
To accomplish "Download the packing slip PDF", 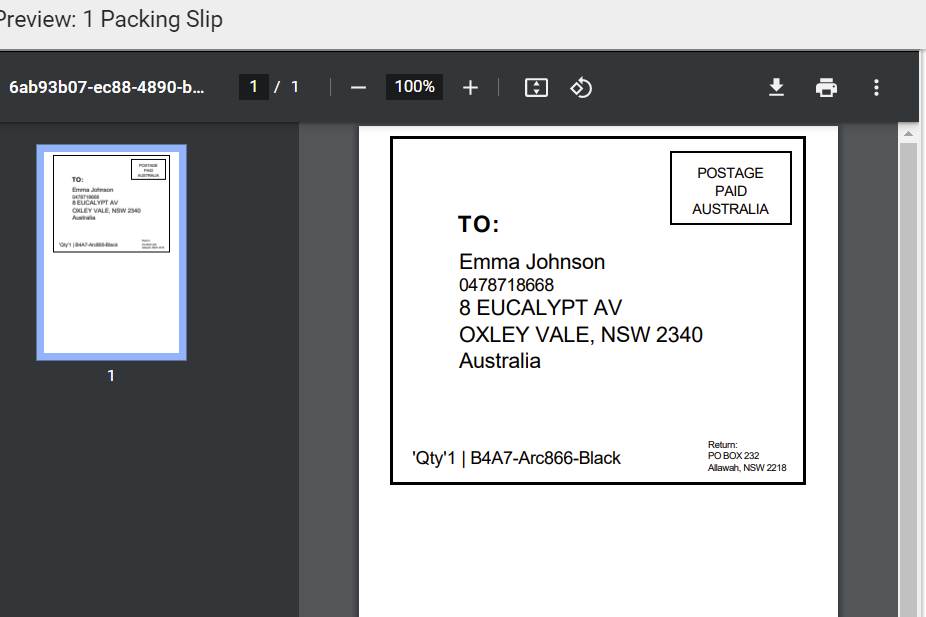I will coord(776,88).
